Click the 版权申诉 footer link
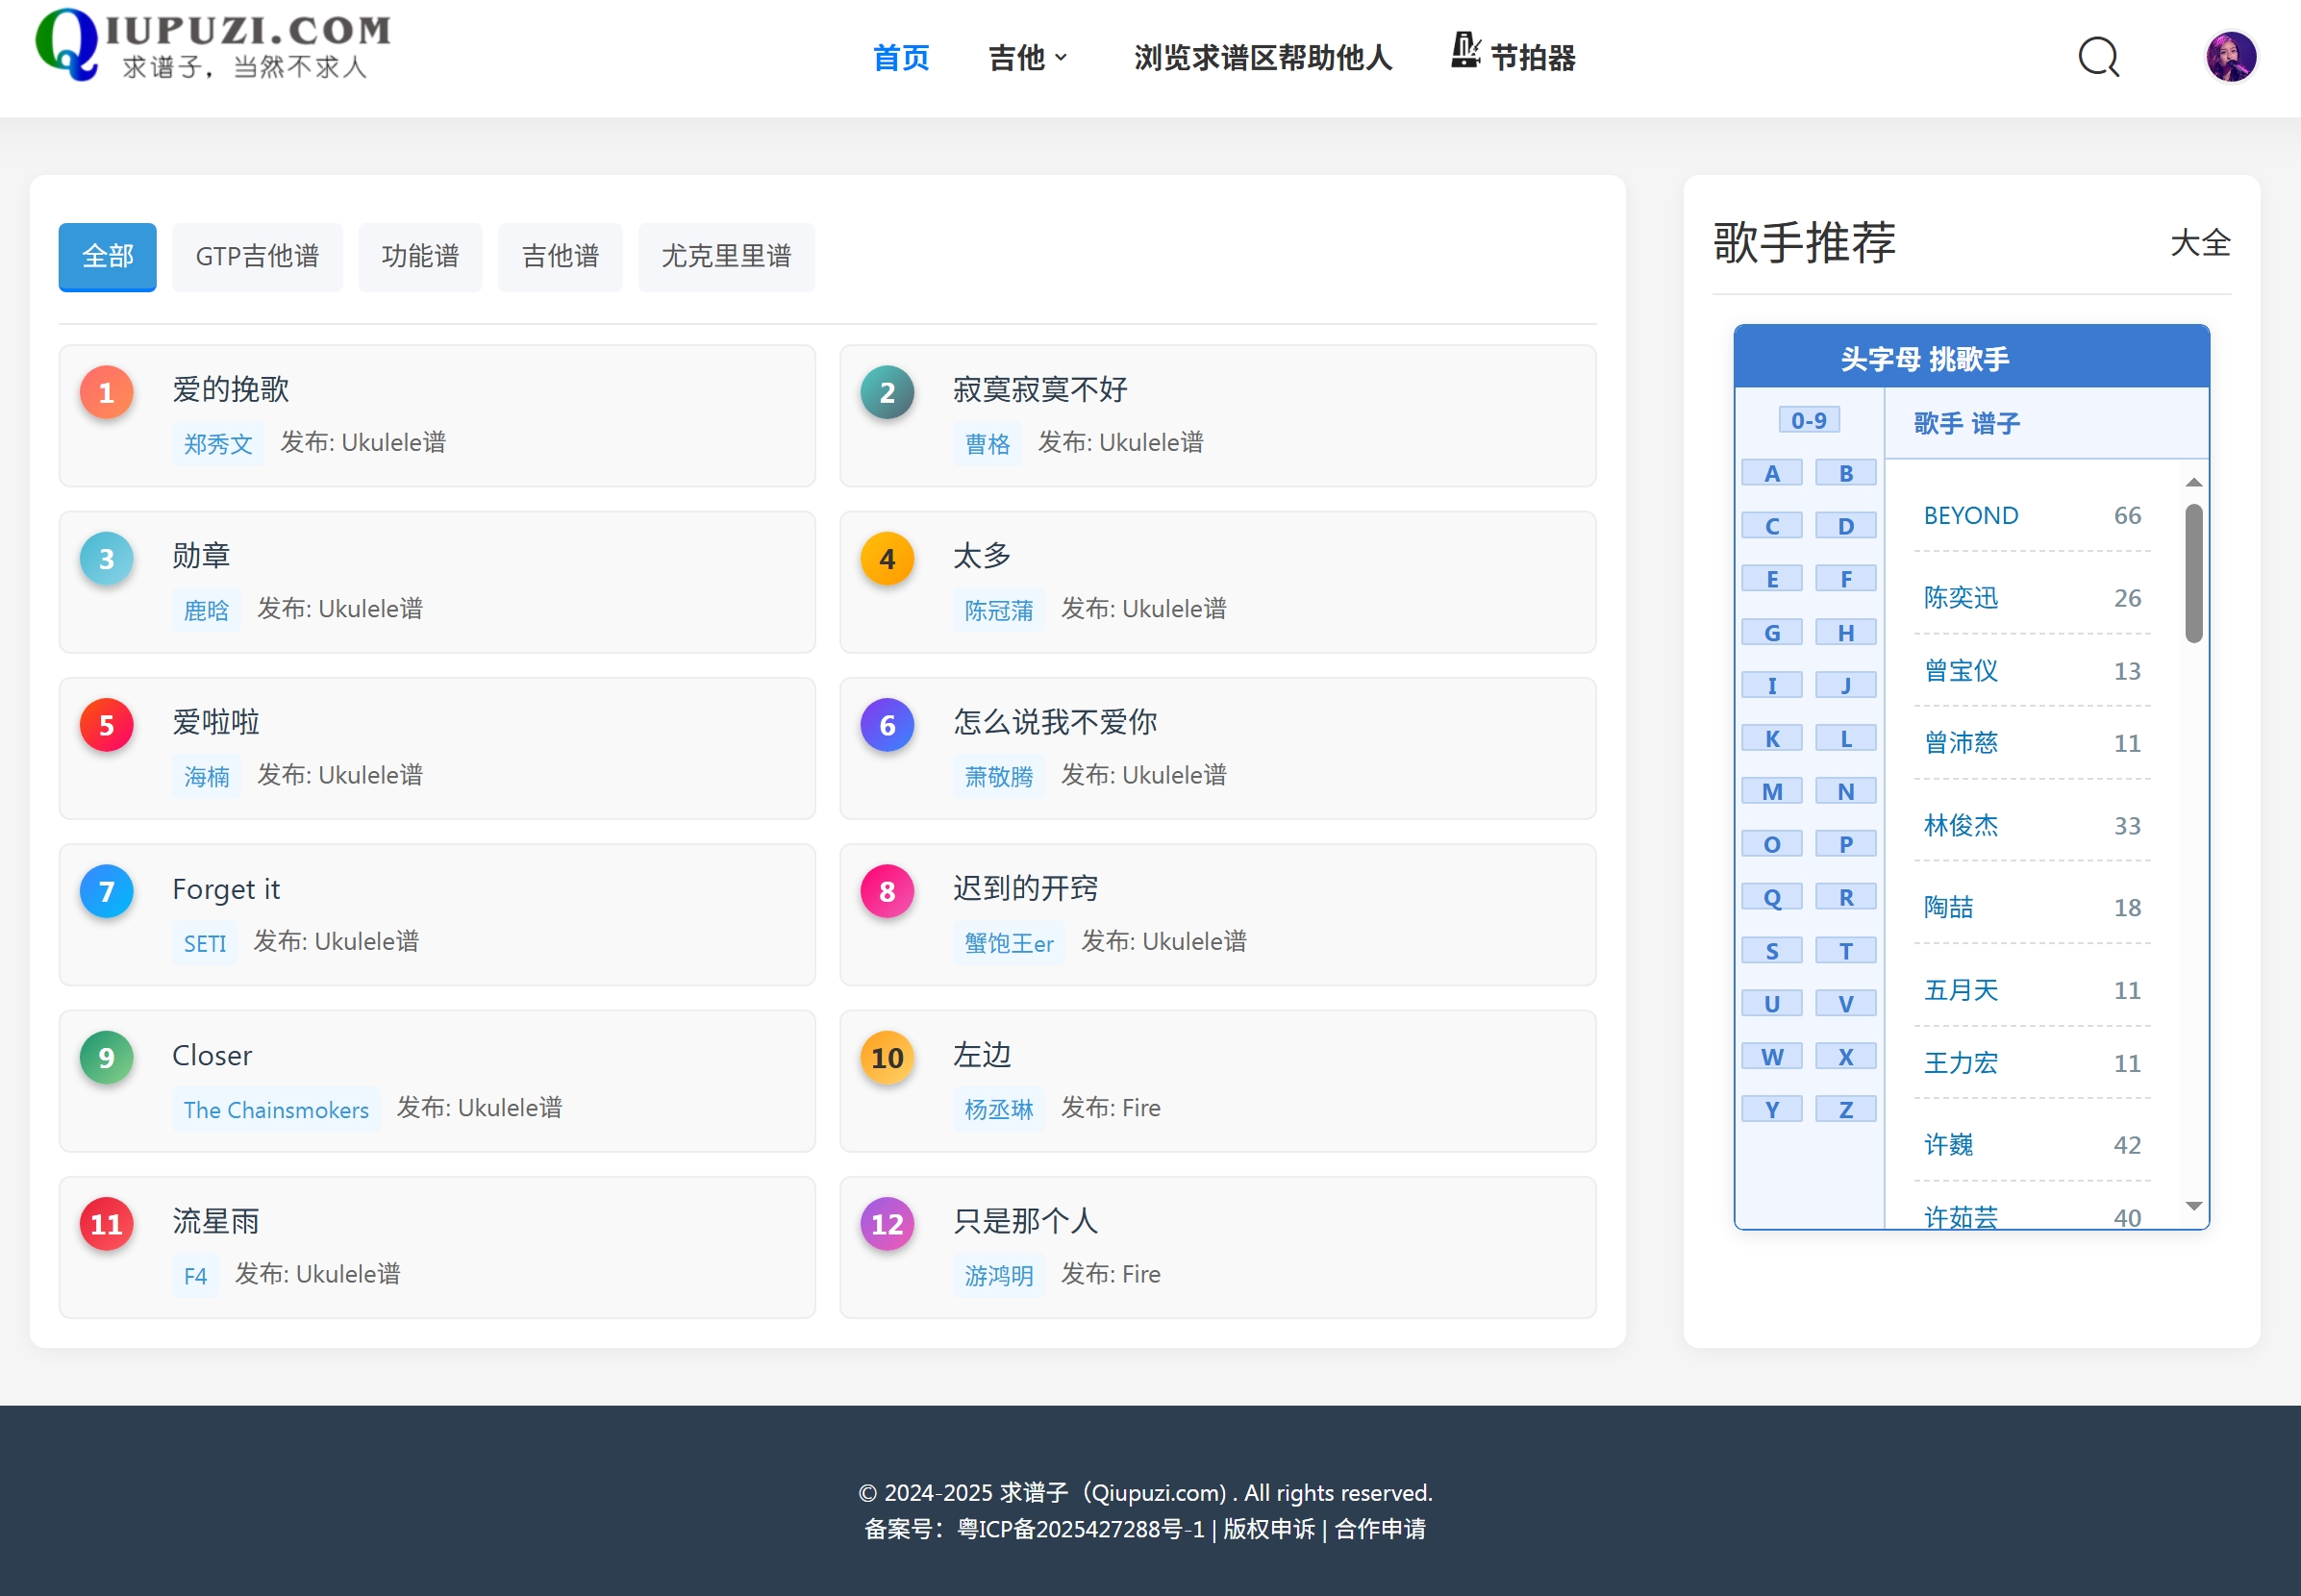The width and height of the screenshot is (2301, 1596). [1267, 1529]
